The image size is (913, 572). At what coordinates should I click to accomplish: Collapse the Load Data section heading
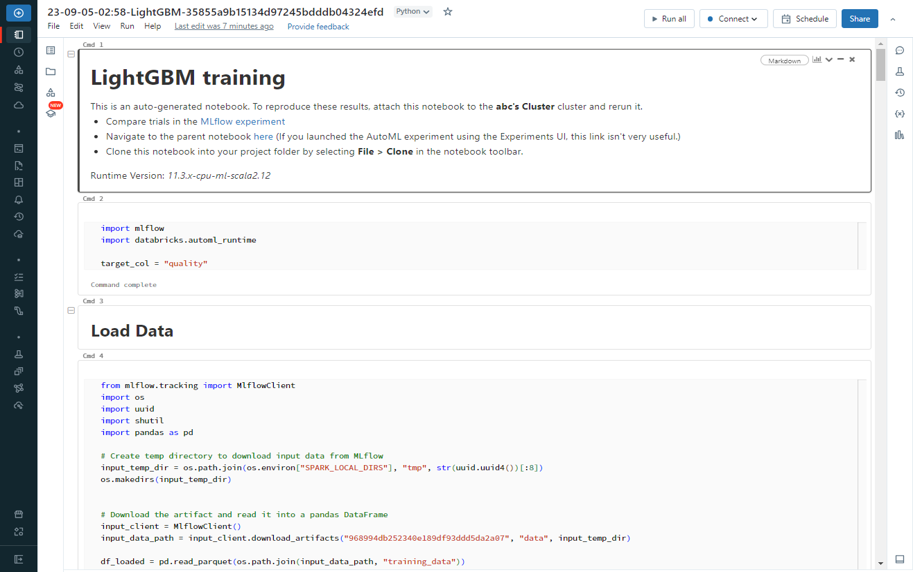pos(71,311)
